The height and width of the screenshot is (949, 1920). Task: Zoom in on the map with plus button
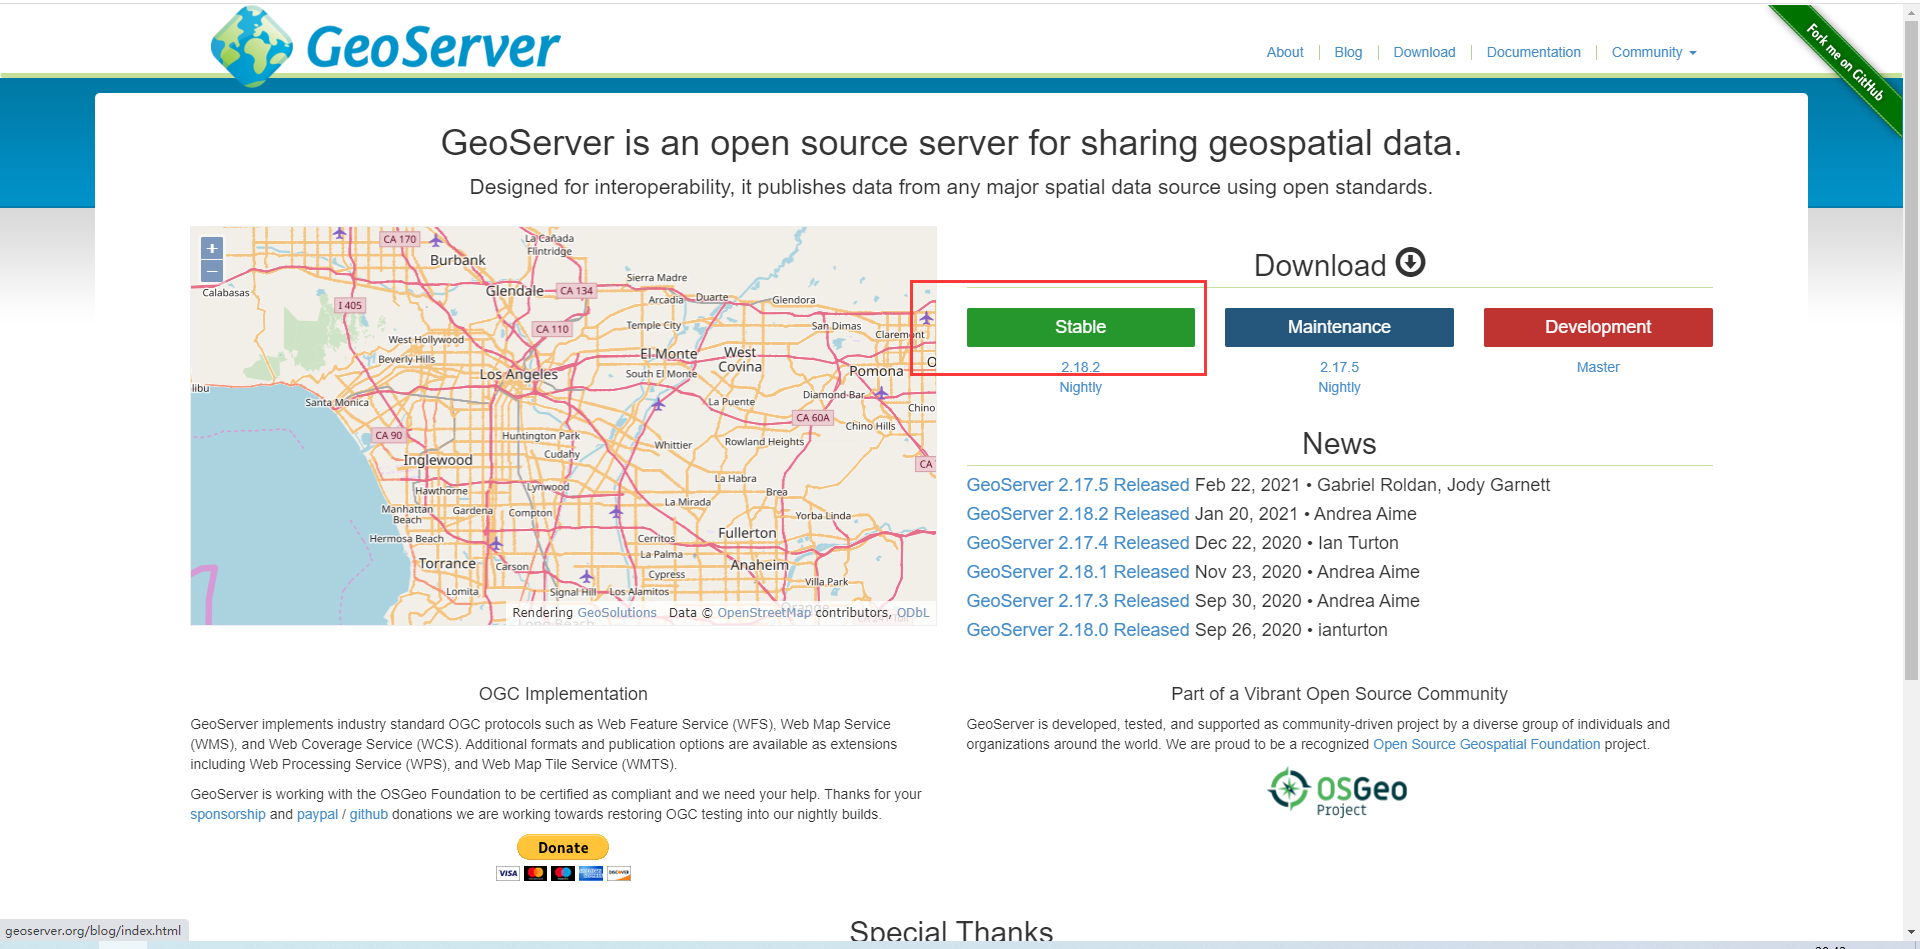coord(212,248)
